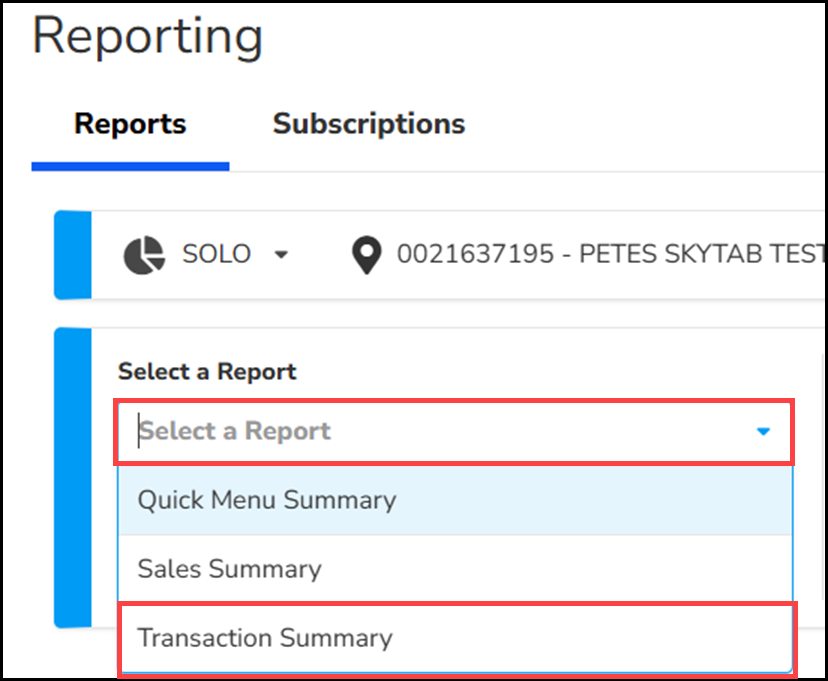
Task: Click the blue underline beneath Reports tab
Action: [x=130, y=166]
